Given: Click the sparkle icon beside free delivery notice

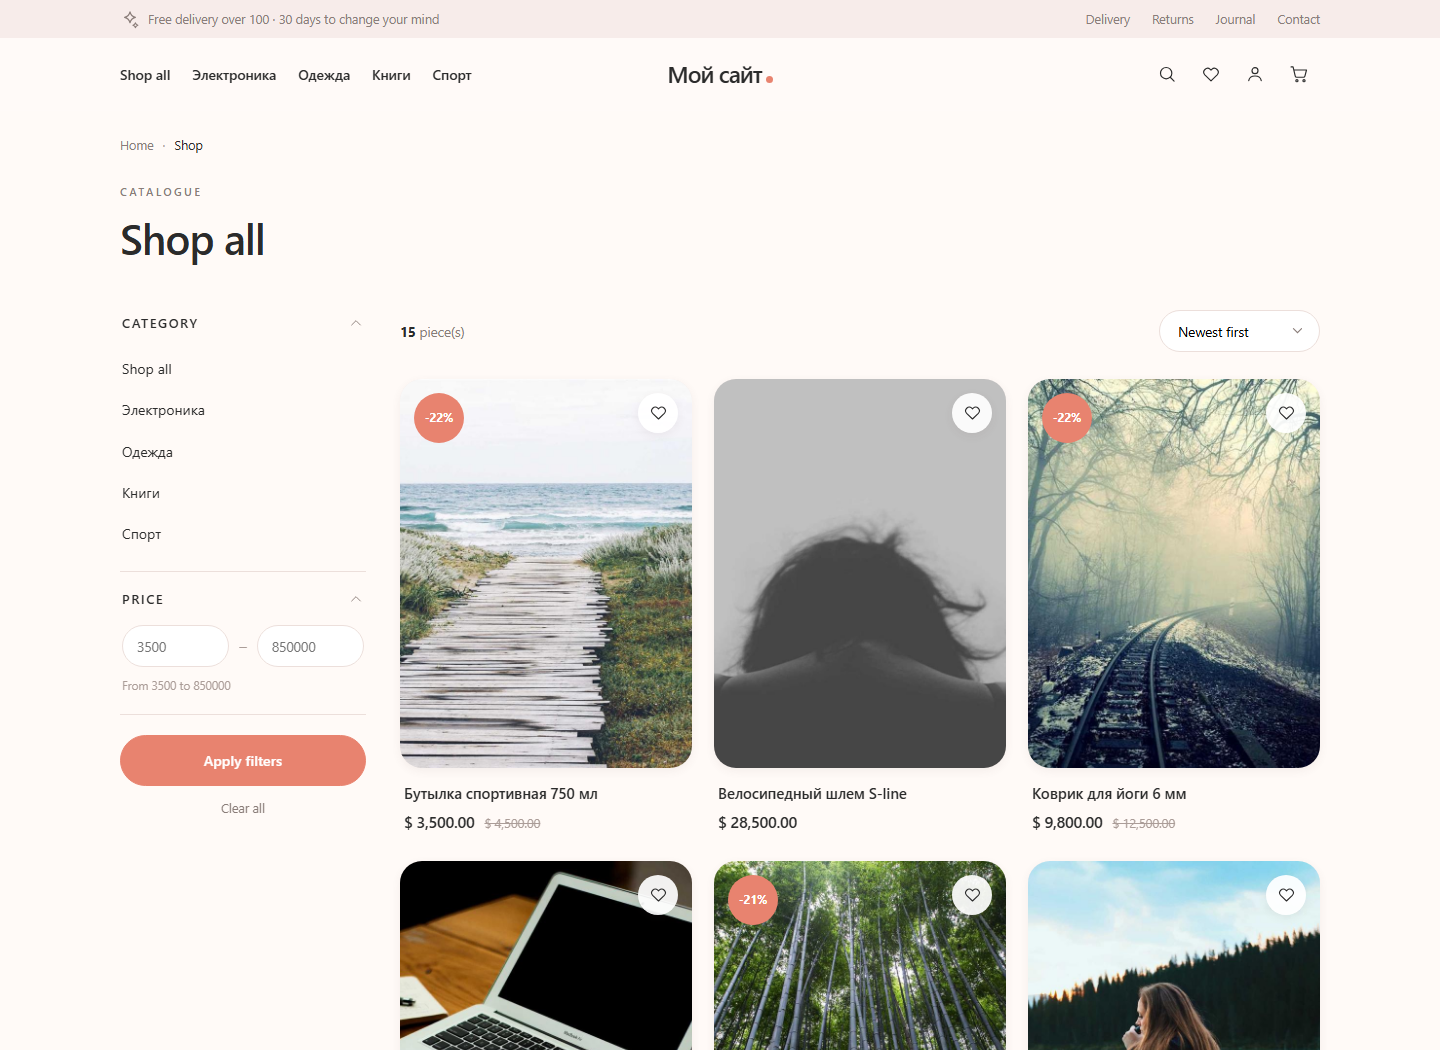Looking at the screenshot, I should [131, 19].
